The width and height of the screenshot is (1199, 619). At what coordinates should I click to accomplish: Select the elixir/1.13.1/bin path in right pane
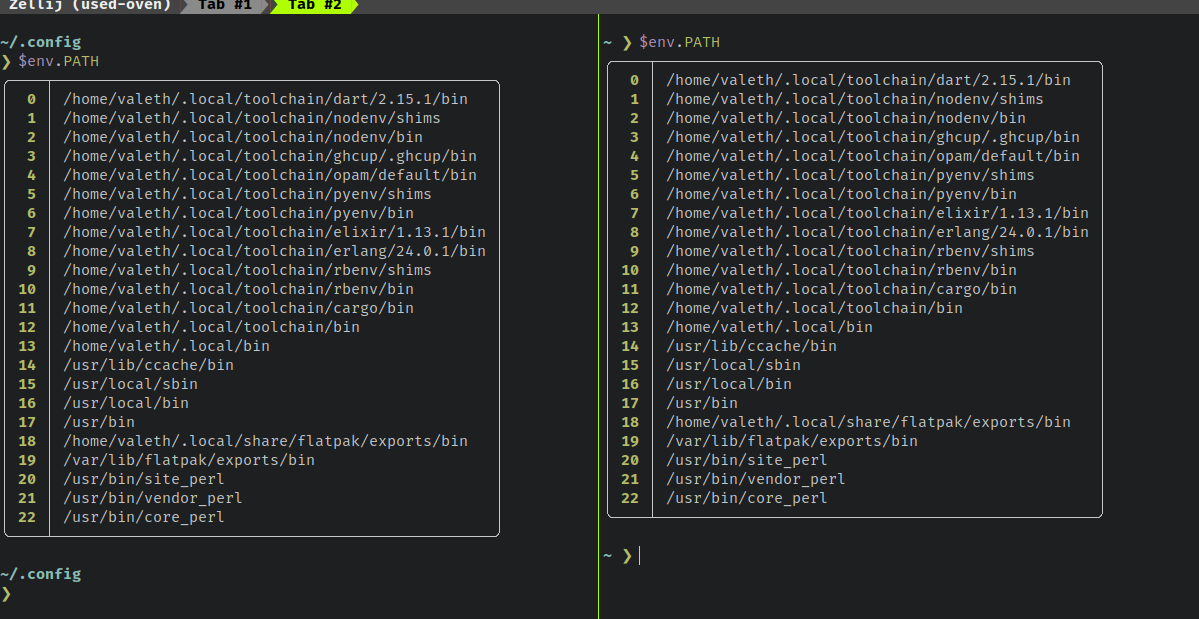pyautogui.click(x=877, y=213)
